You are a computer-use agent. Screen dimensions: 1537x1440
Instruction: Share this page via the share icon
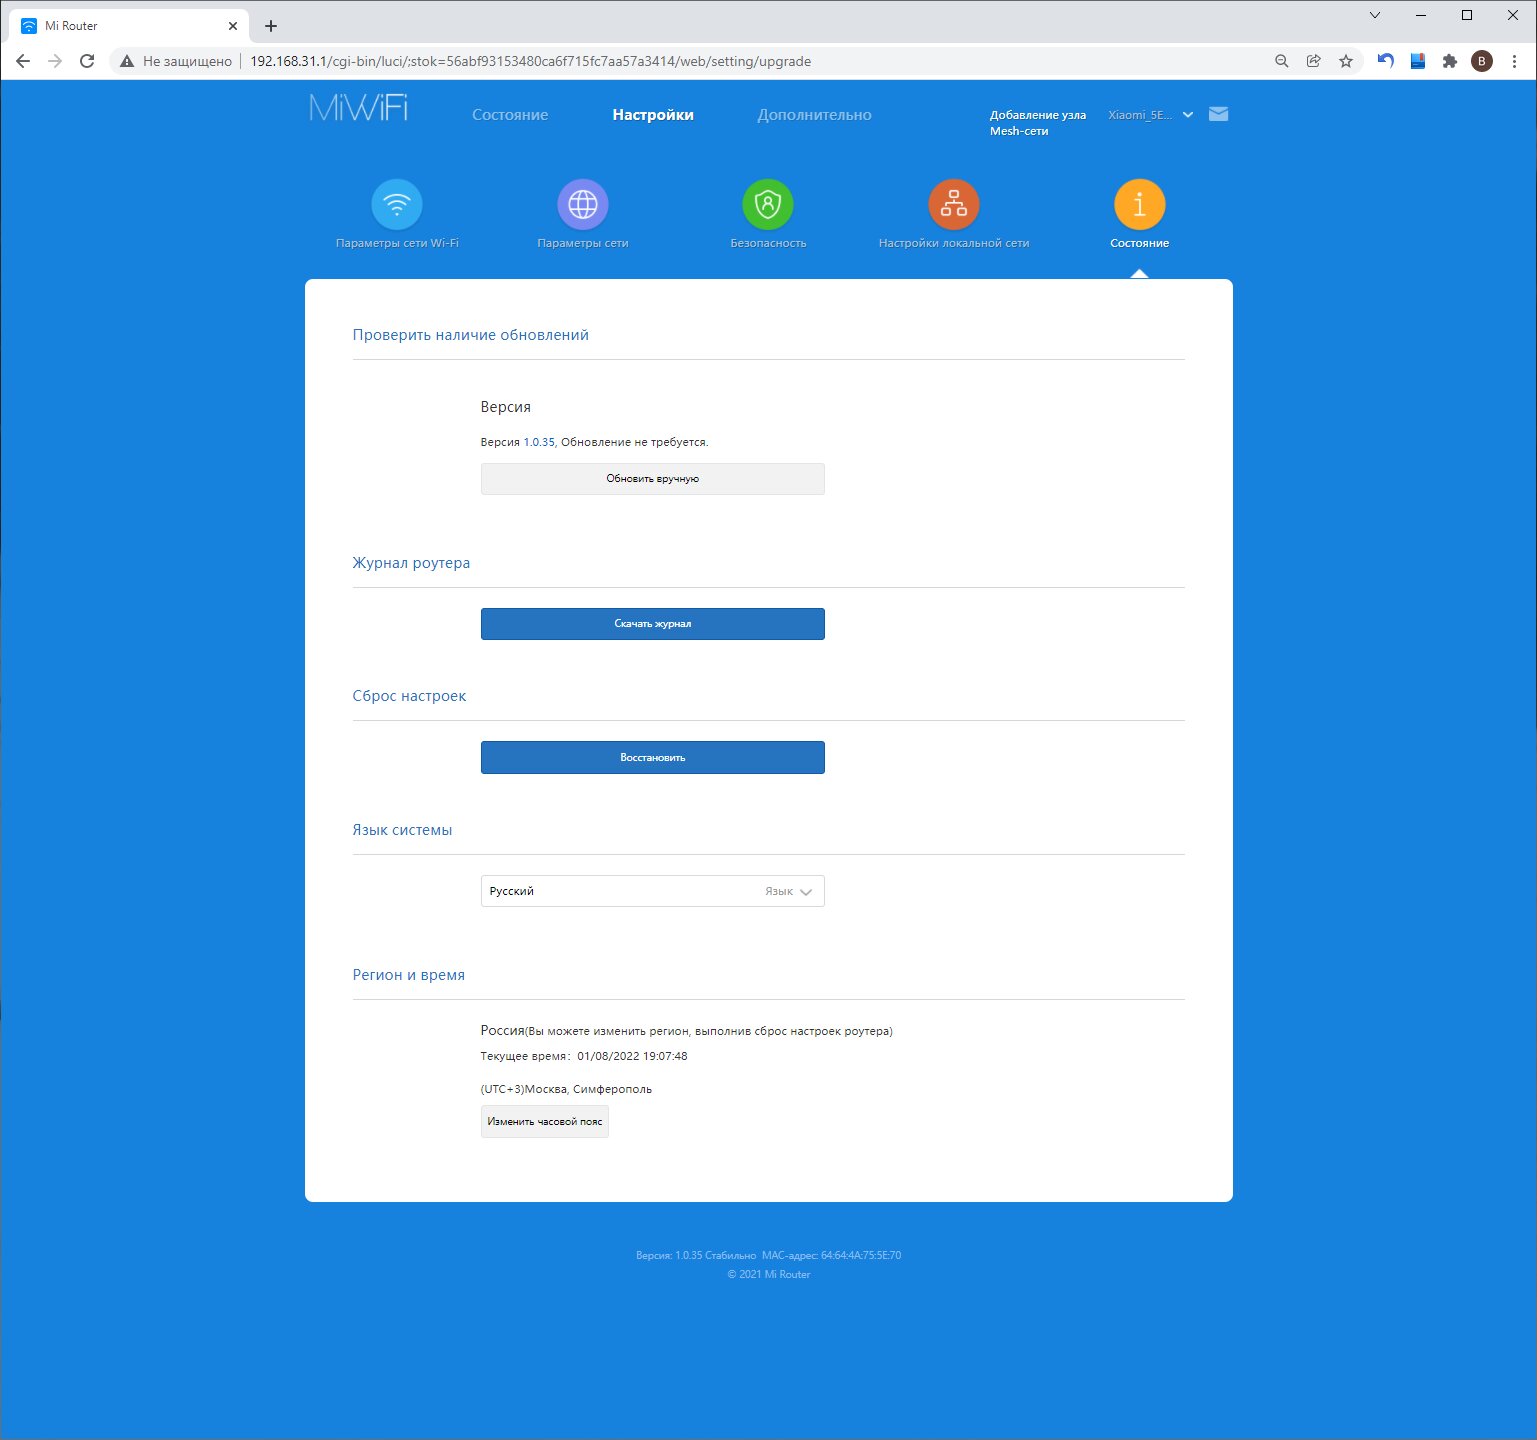1314,61
